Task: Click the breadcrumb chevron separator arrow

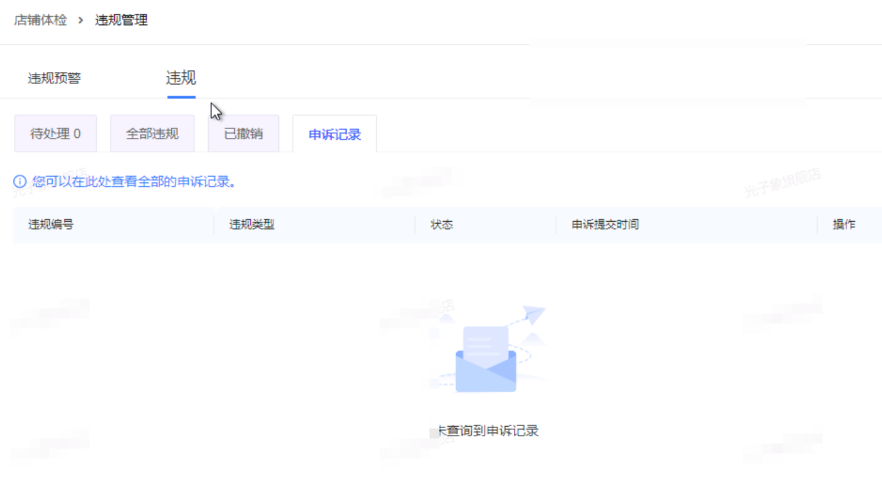Action: pyautogui.click(x=81, y=20)
